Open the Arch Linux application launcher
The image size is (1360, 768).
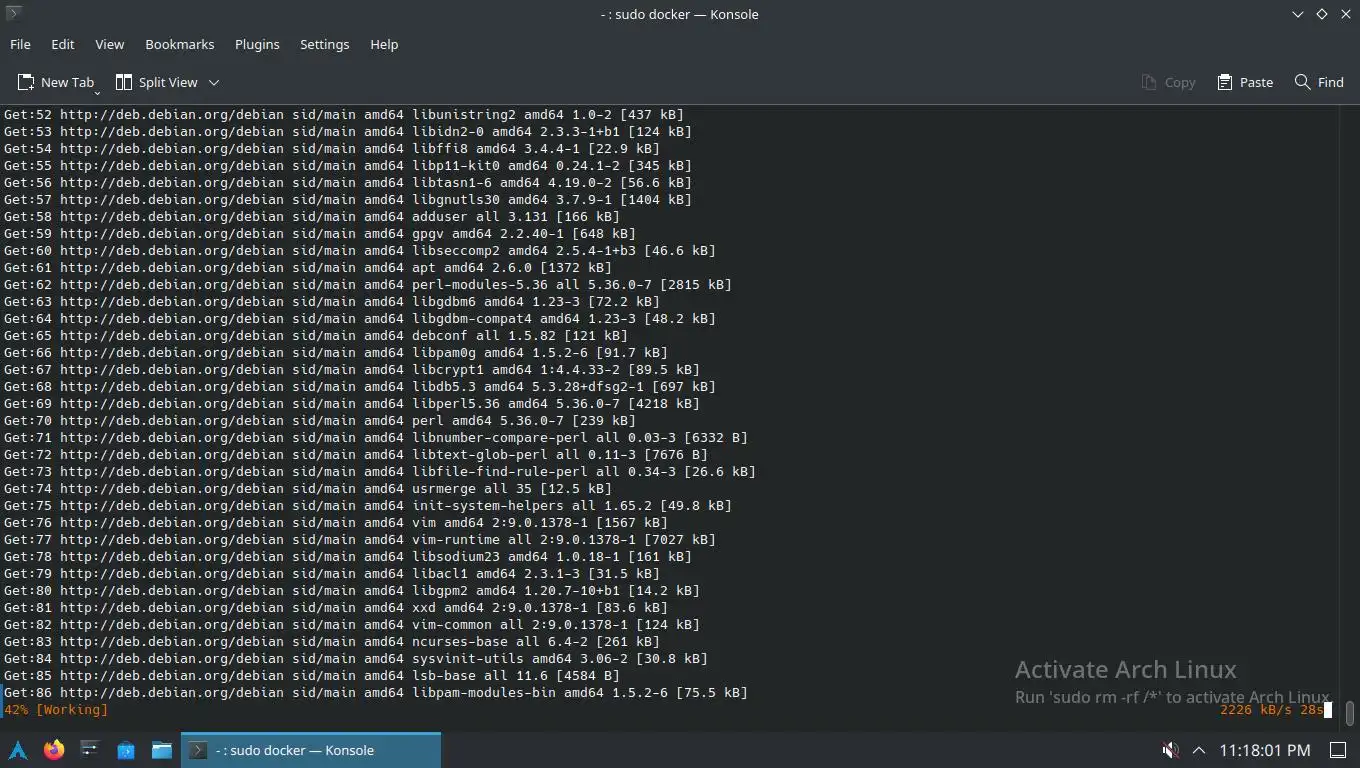18,750
